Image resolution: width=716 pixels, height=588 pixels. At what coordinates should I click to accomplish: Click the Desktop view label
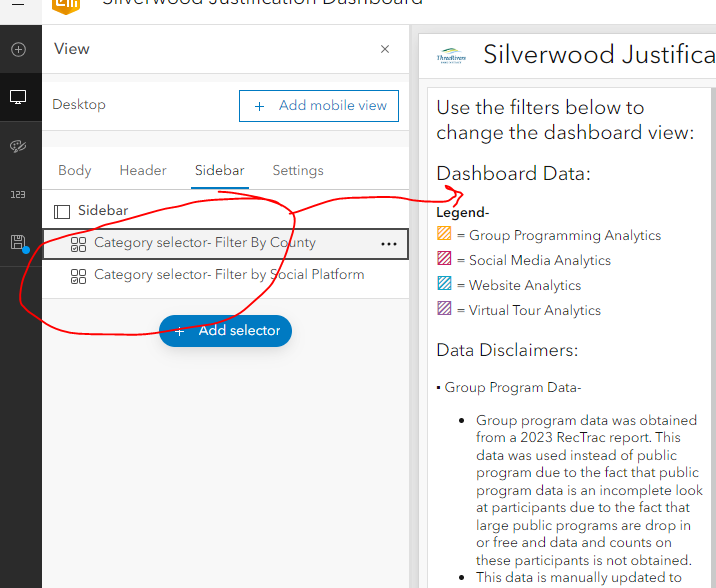(x=79, y=105)
